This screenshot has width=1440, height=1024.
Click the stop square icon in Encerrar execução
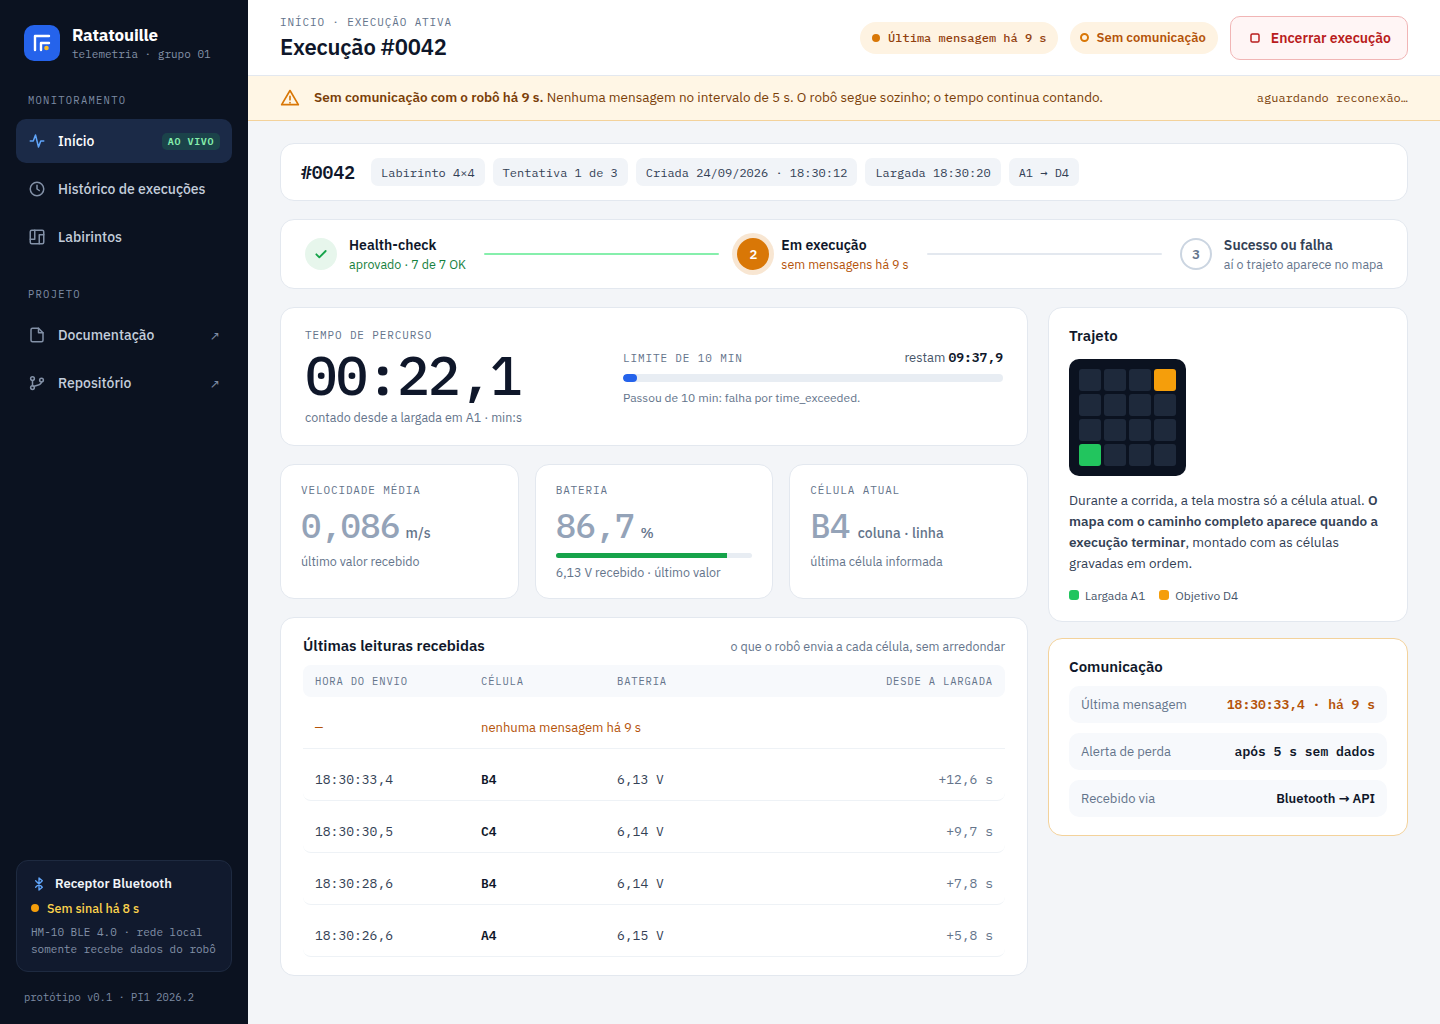1255,38
